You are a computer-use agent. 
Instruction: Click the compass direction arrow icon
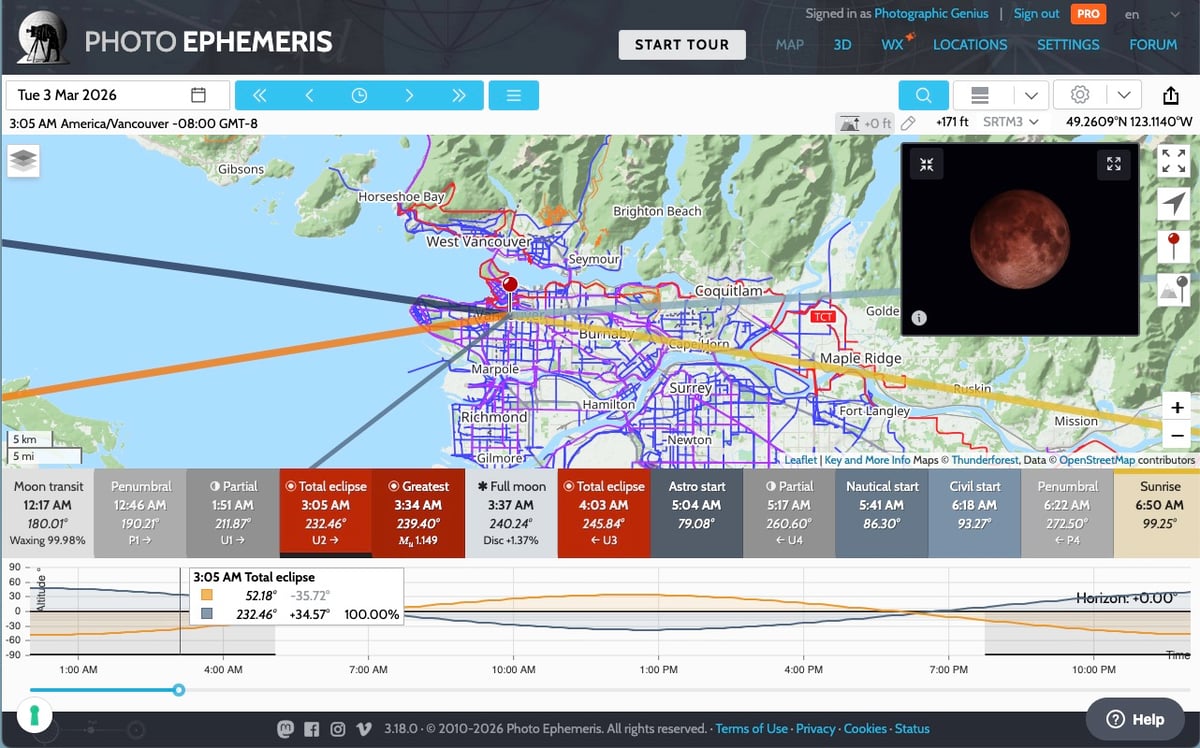(x=1173, y=203)
